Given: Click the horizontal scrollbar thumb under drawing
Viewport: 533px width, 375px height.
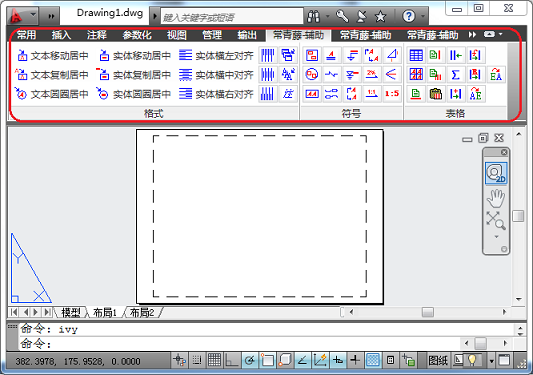Looking at the screenshot, I should point(428,312).
